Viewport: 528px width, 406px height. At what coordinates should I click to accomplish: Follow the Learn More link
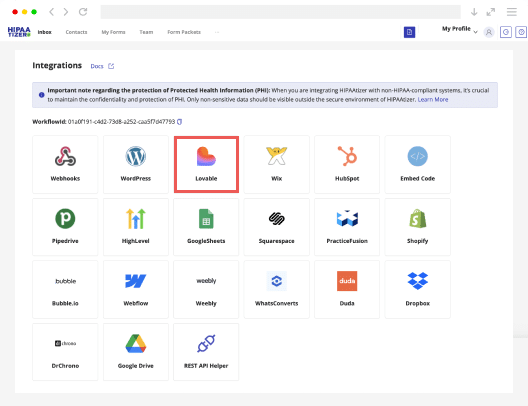(x=433, y=100)
